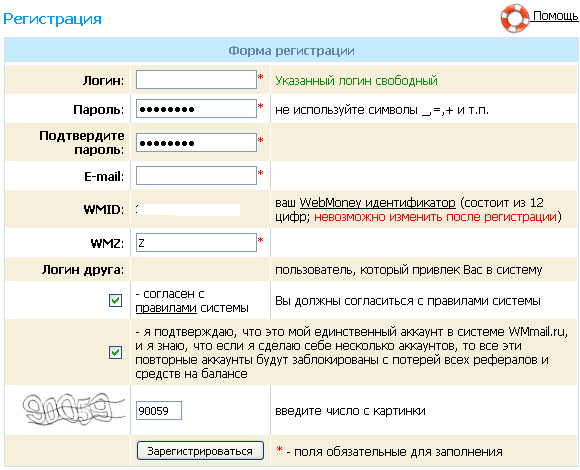This screenshot has height=470, width=580.
Task: Open the правилами system rules link
Action: tap(166, 308)
